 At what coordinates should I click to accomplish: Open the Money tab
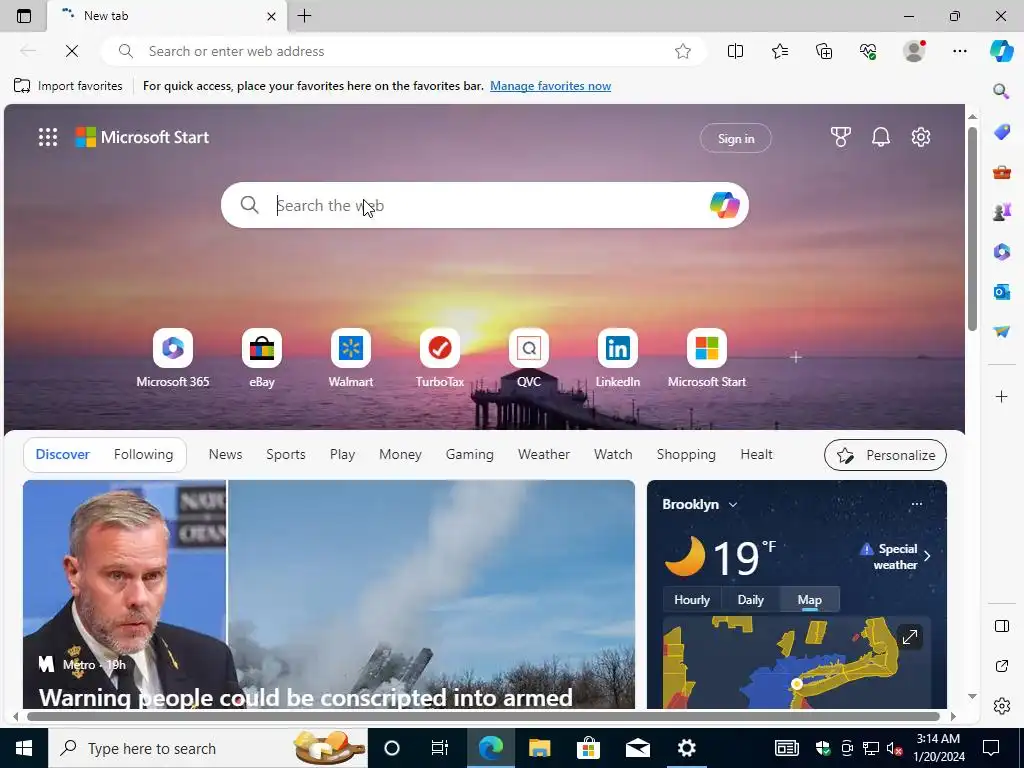pyautogui.click(x=400, y=455)
